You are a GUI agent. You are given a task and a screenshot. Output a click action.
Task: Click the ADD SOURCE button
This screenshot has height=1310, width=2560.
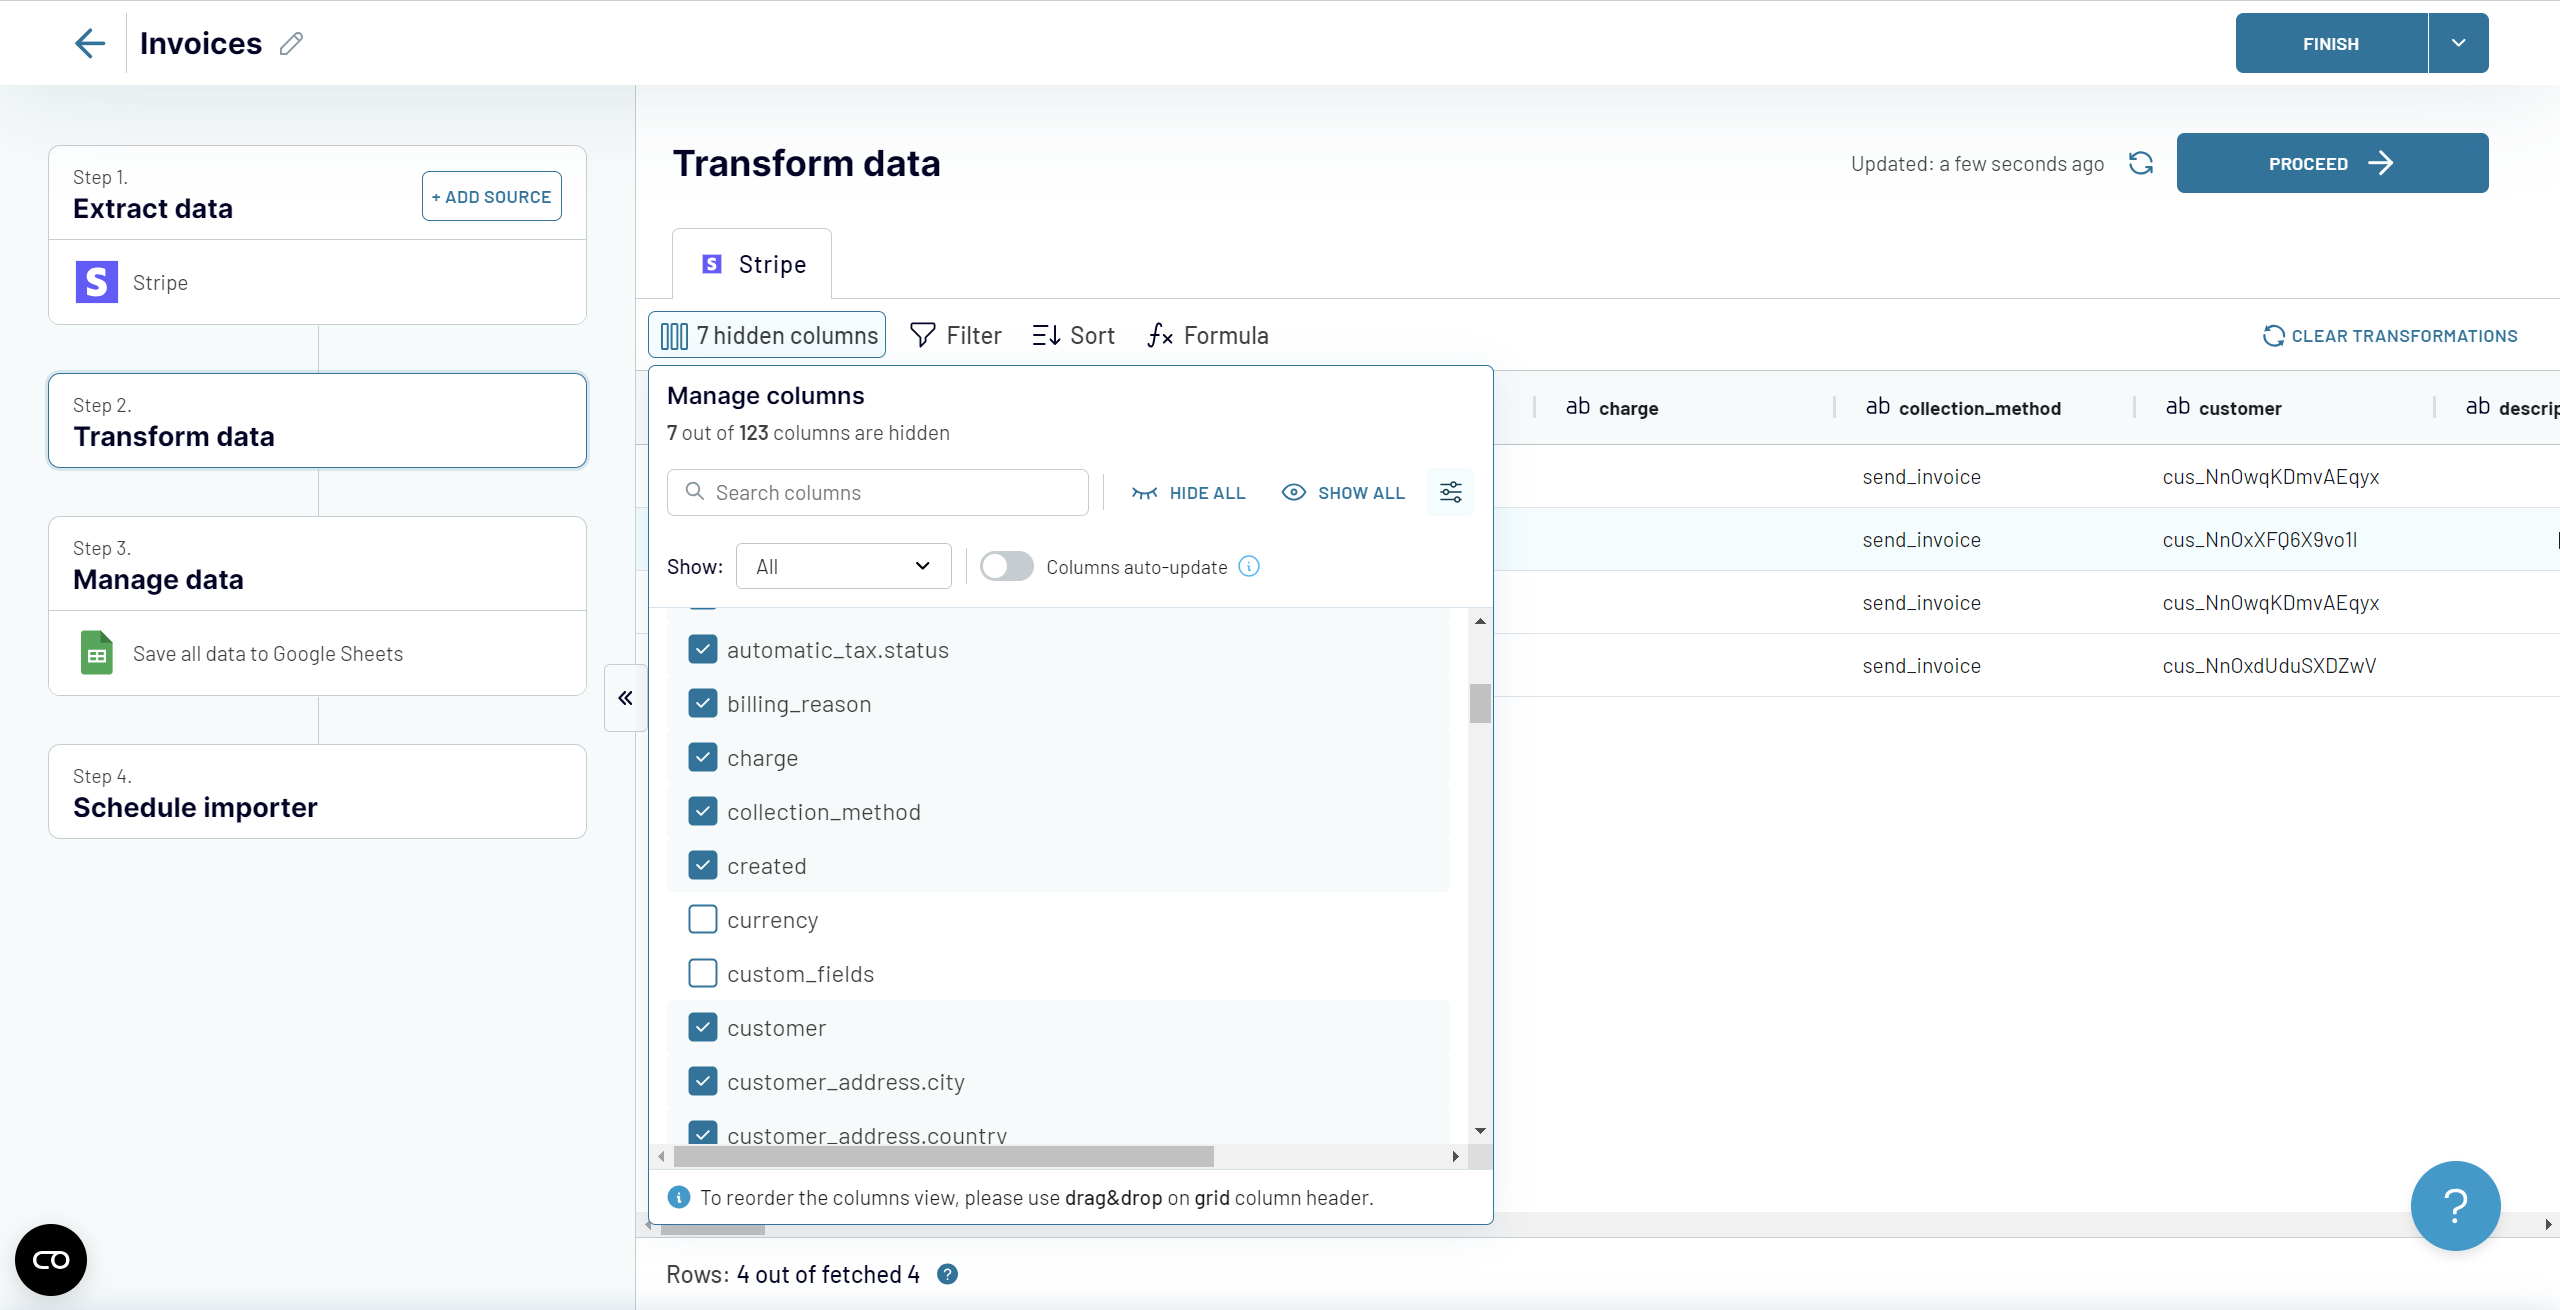point(491,196)
